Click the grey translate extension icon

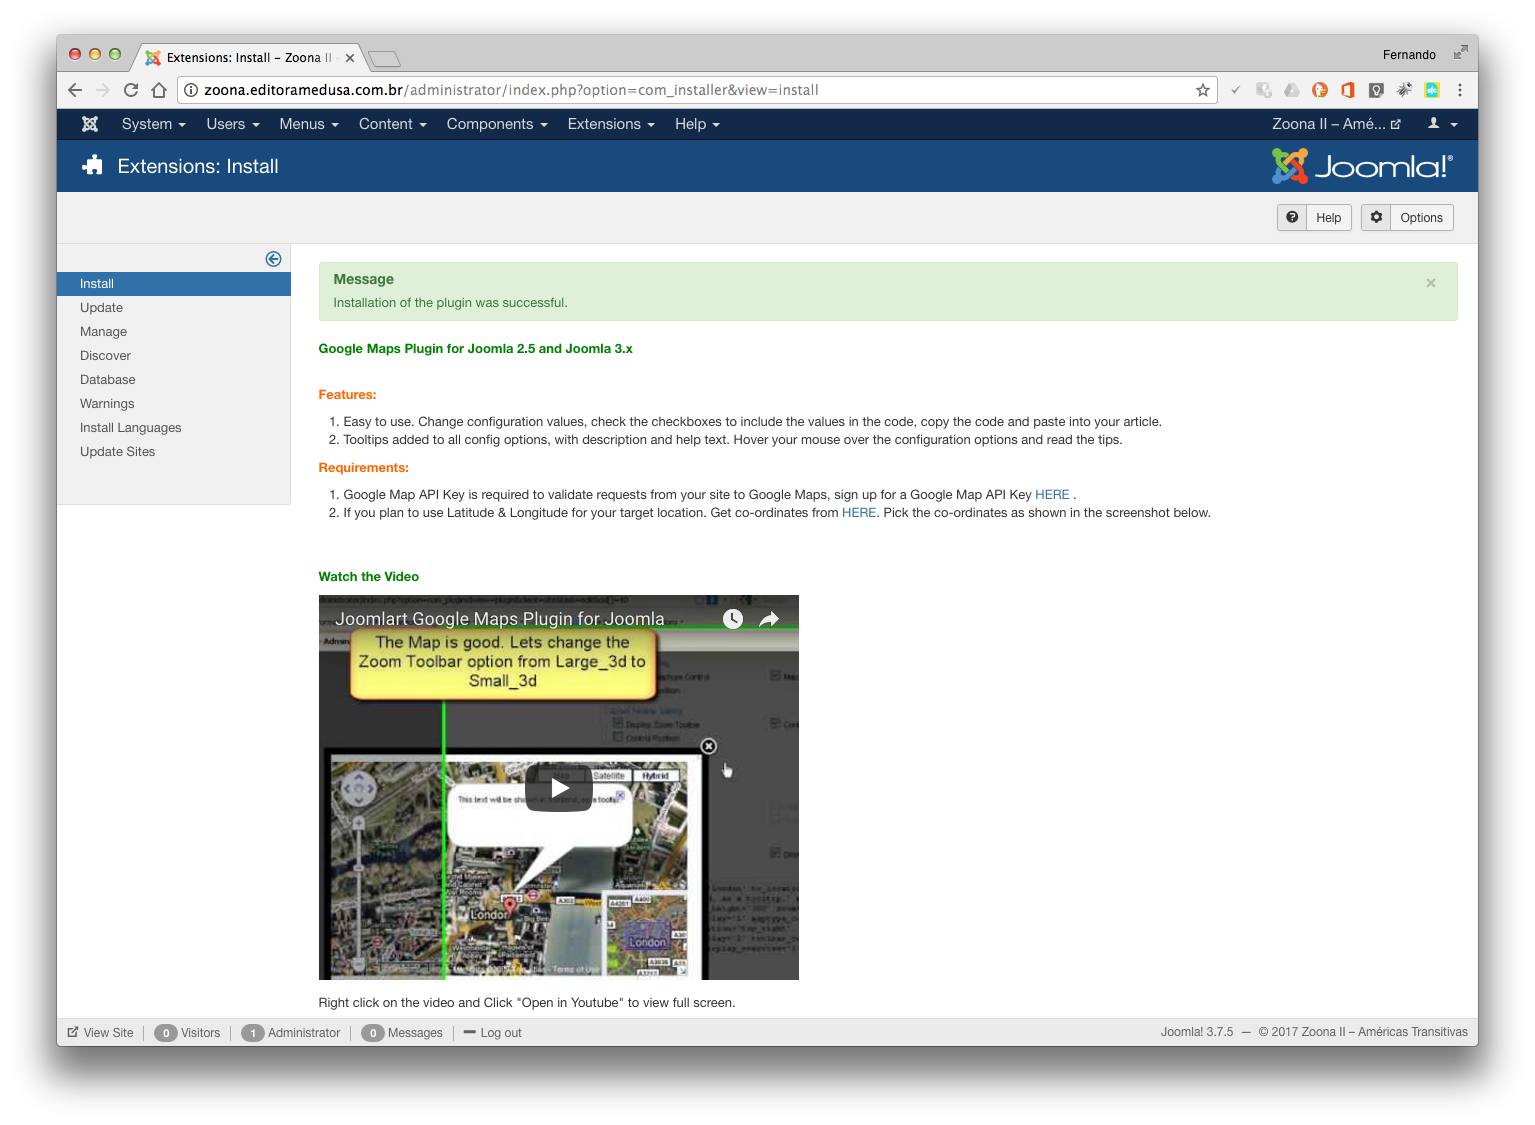pyautogui.click(x=1264, y=90)
